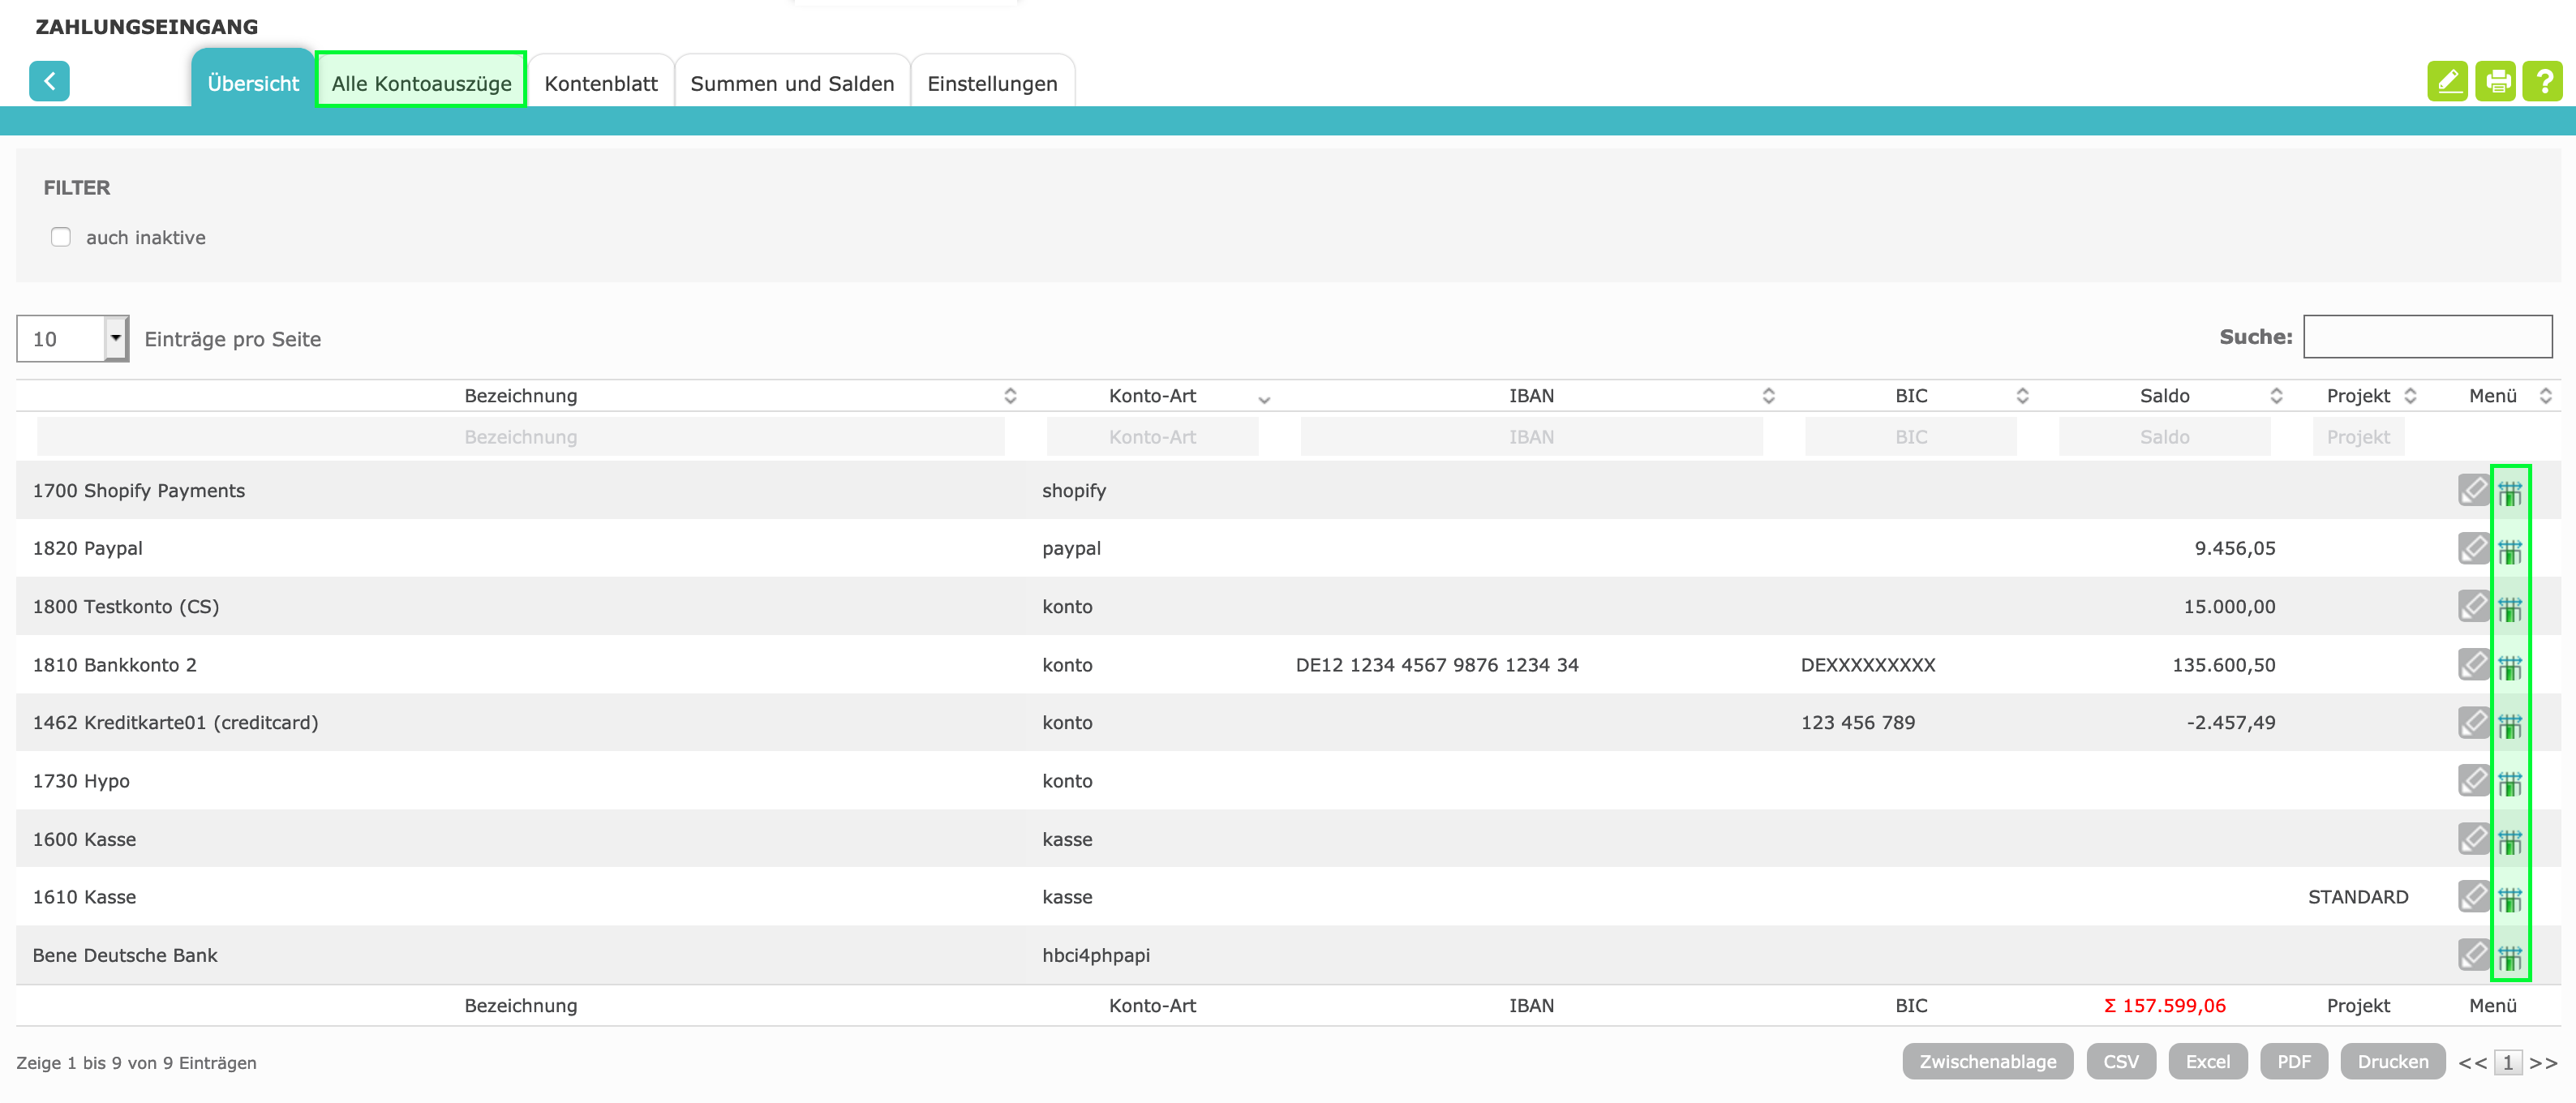The width and height of the screenshot is (2576, 1103).
Task: Toggle the Konto-Art column sort order
Action: click(1152, 396)
